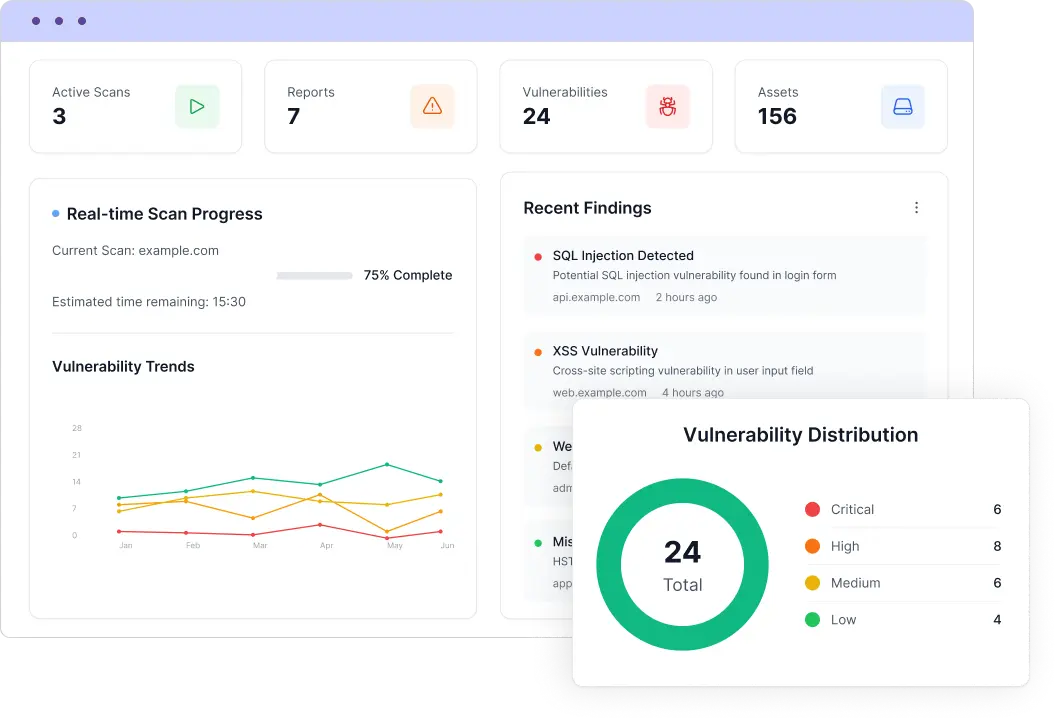Open the XSS Vulnerability finding

(605, 351)
